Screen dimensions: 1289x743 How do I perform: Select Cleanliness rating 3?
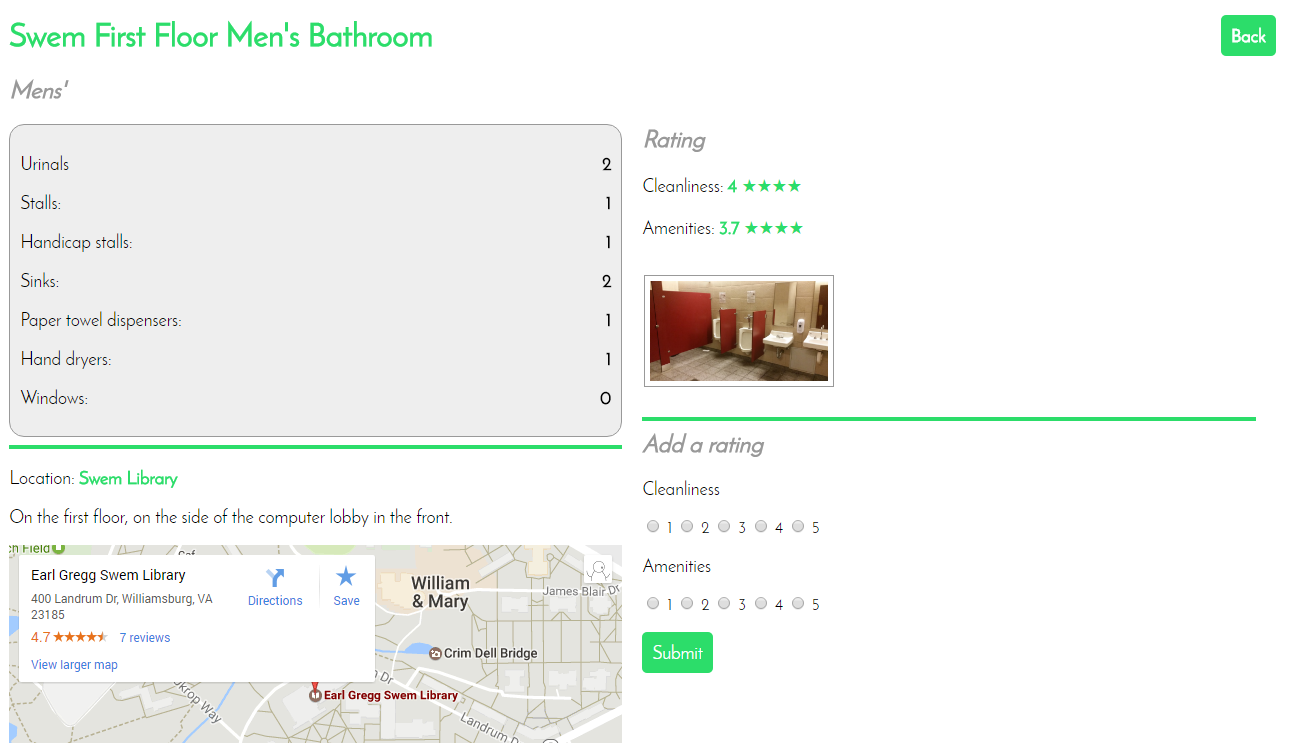point(724,526)
